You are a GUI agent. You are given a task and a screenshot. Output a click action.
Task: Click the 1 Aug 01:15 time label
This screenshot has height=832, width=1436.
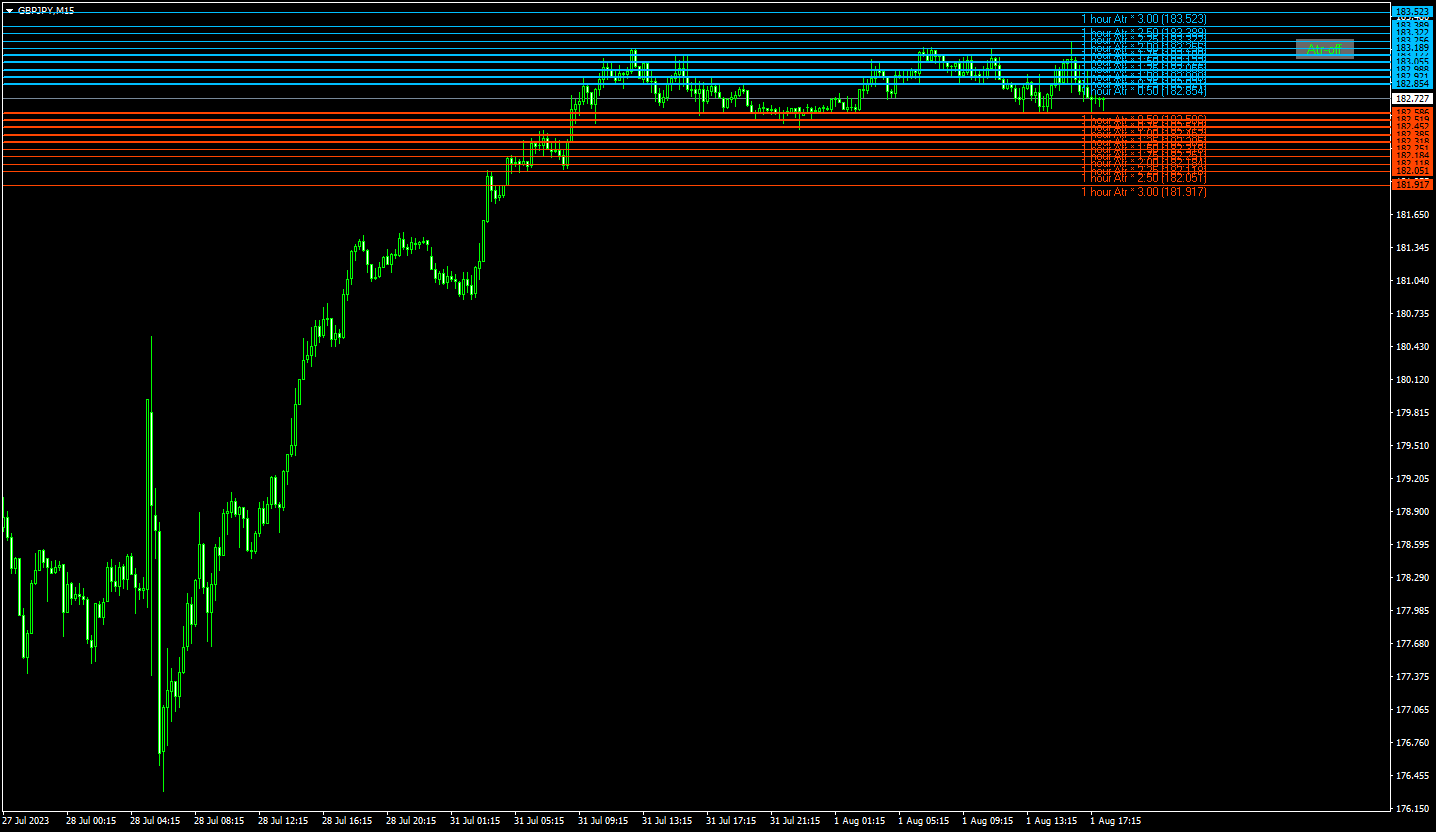pyautogui.click(x=859, y=821)
